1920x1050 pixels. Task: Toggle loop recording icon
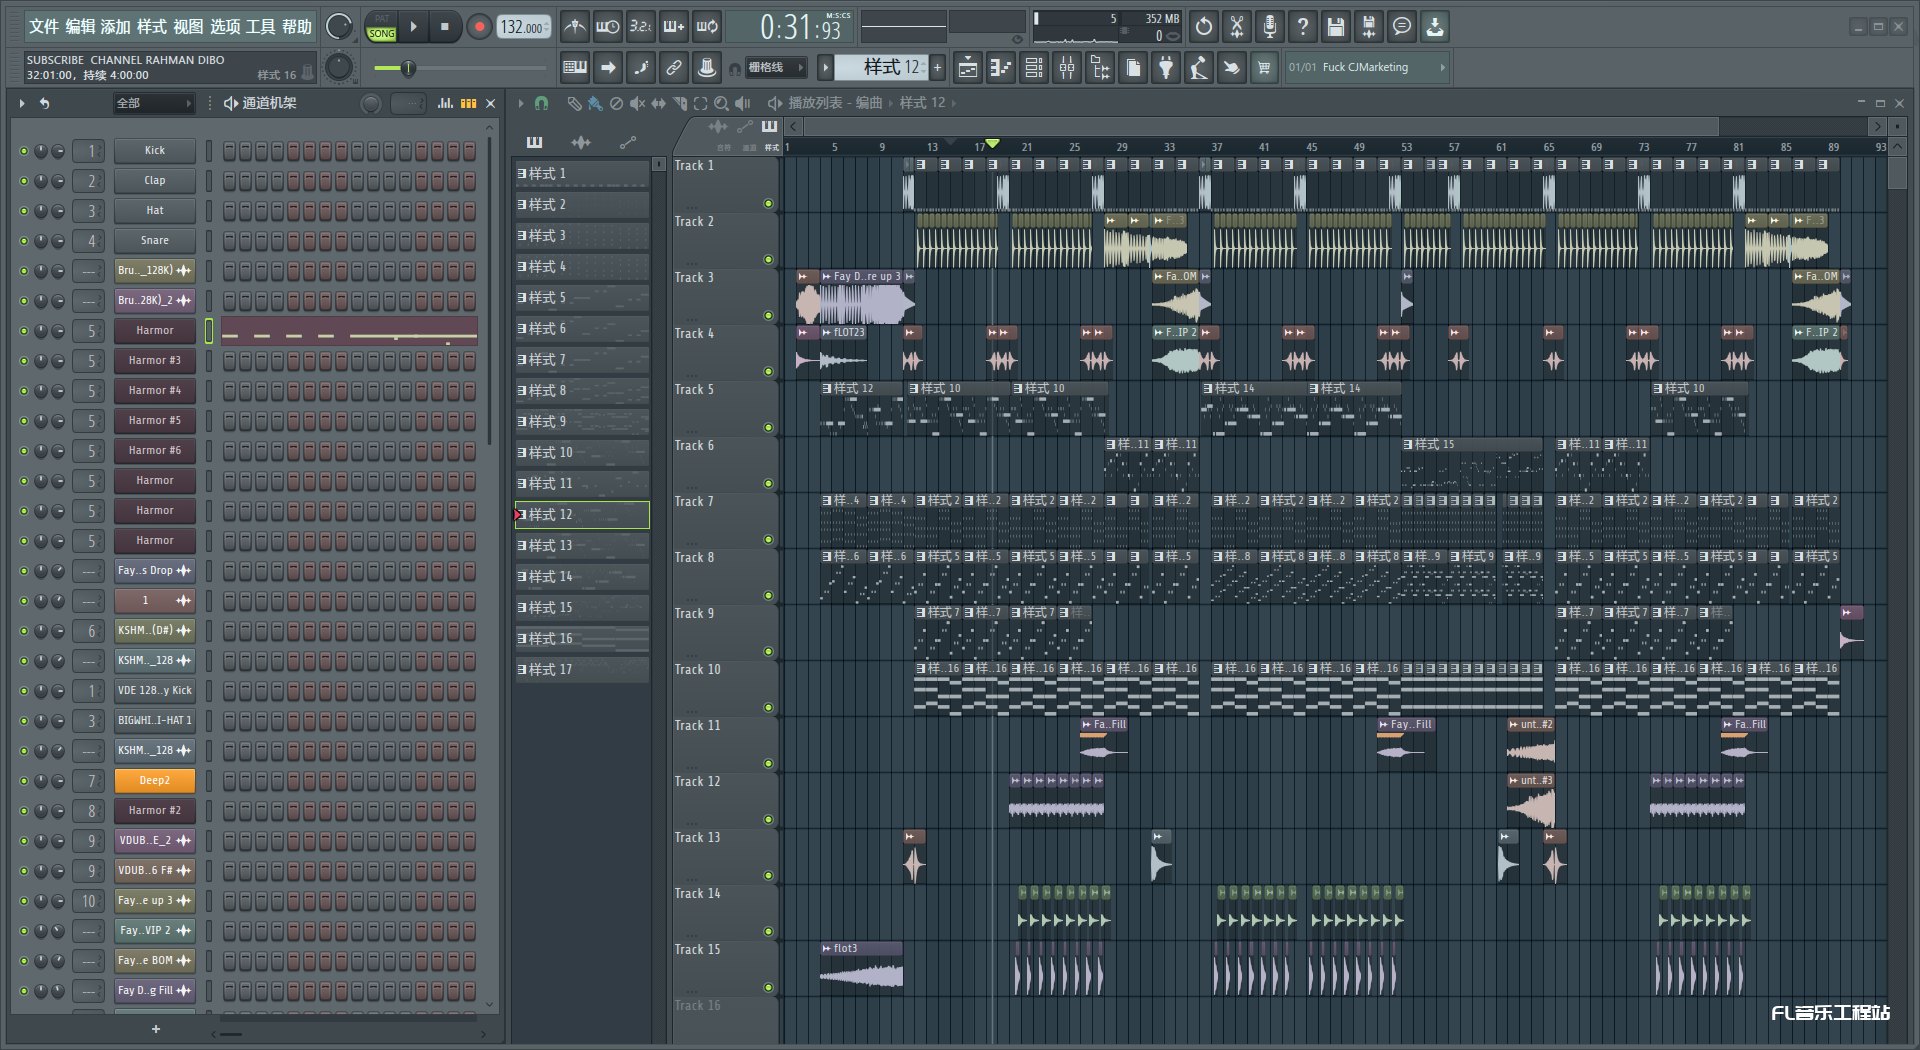click(707, 27)
